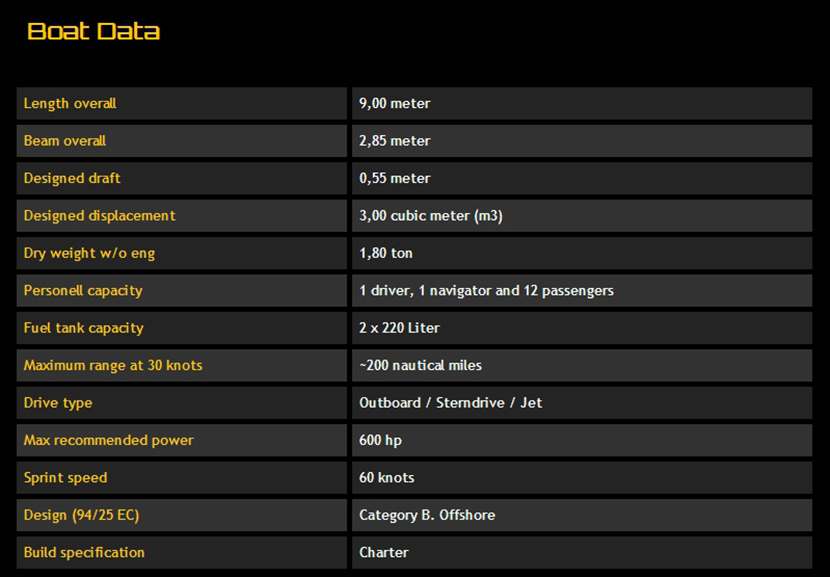Click the 1,80 ton value

click(x=386, y=253)
